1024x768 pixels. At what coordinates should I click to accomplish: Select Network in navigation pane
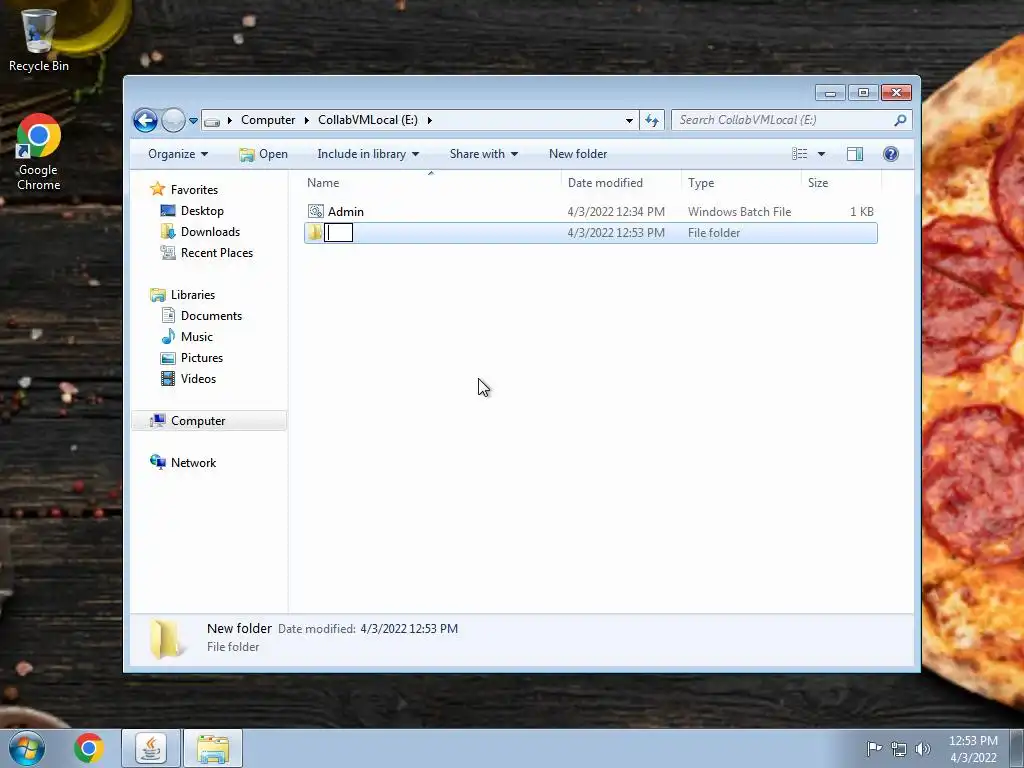click(x=193, y=462)
